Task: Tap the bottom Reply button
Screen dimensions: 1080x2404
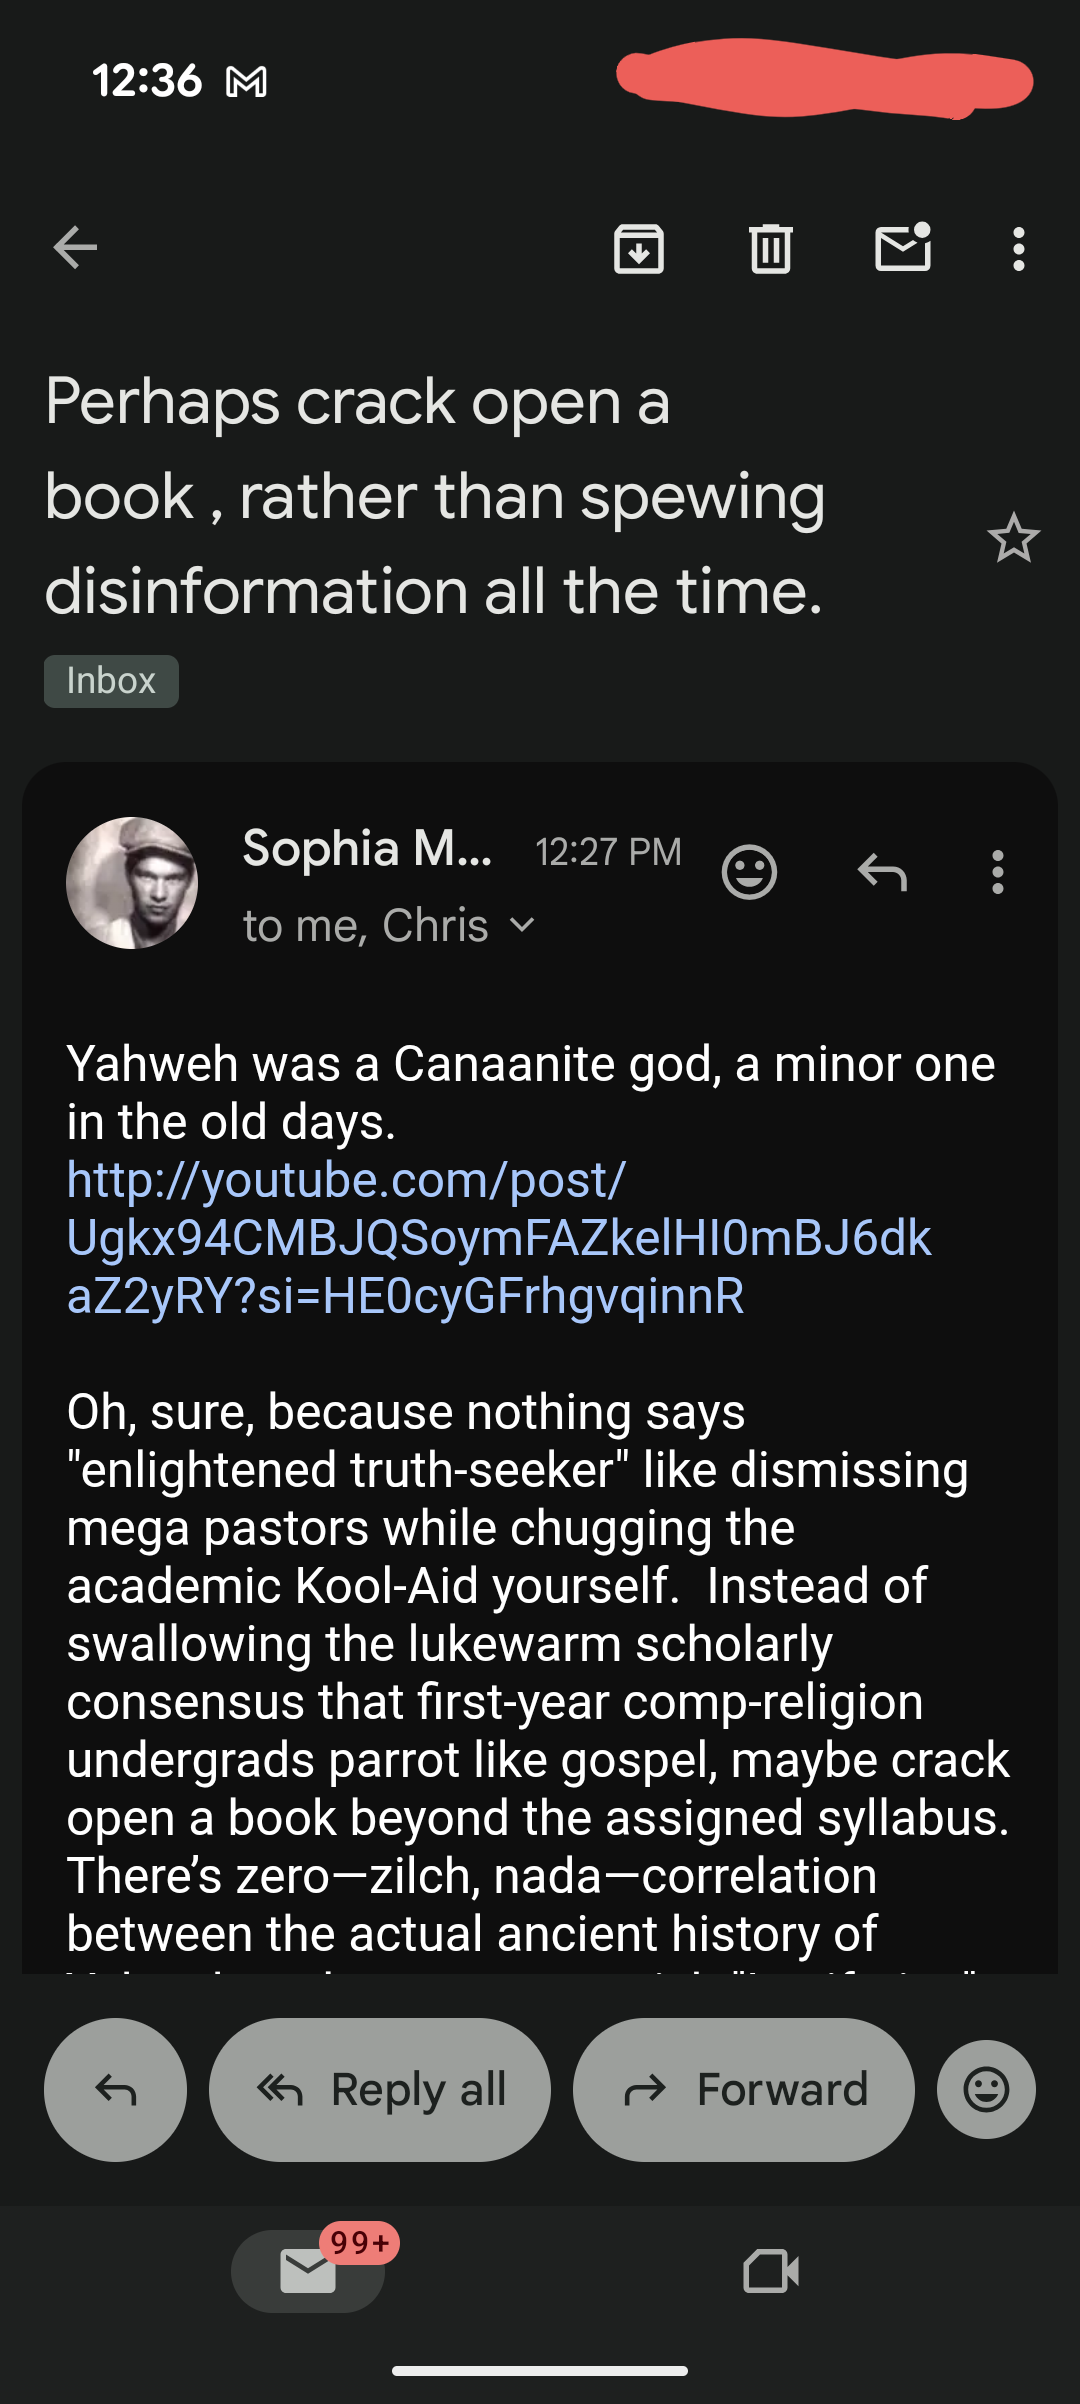Action: tap(115, 2090)
